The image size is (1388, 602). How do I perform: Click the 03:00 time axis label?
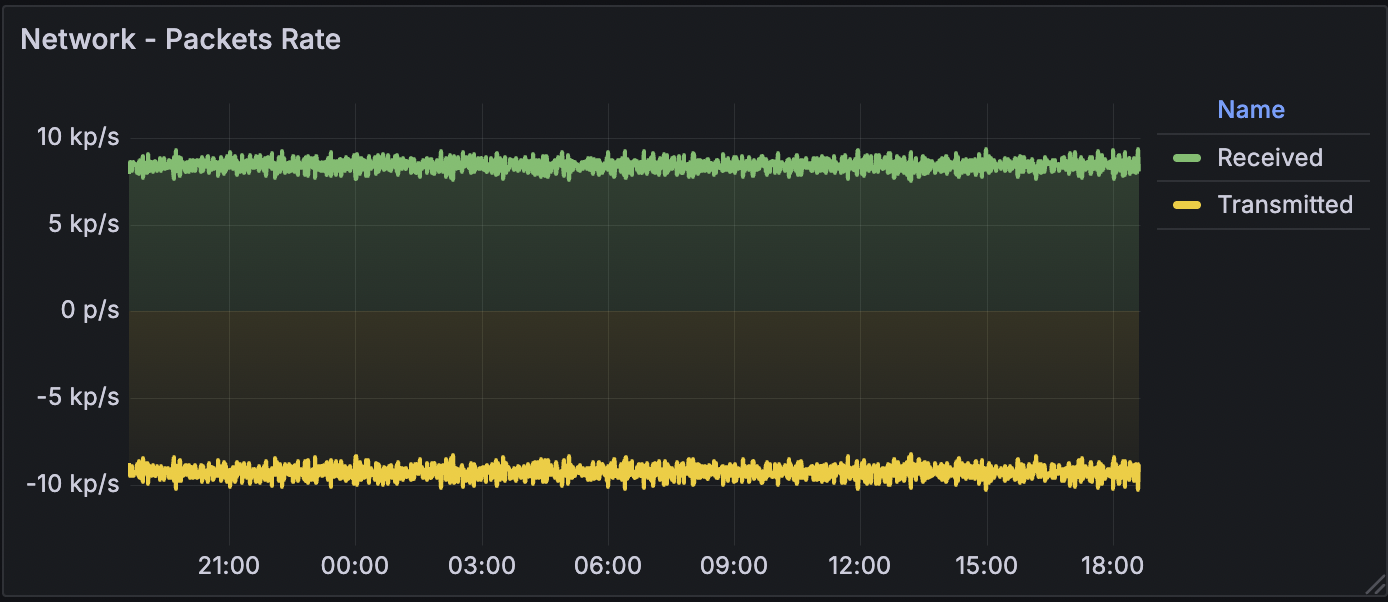(482, 566)
